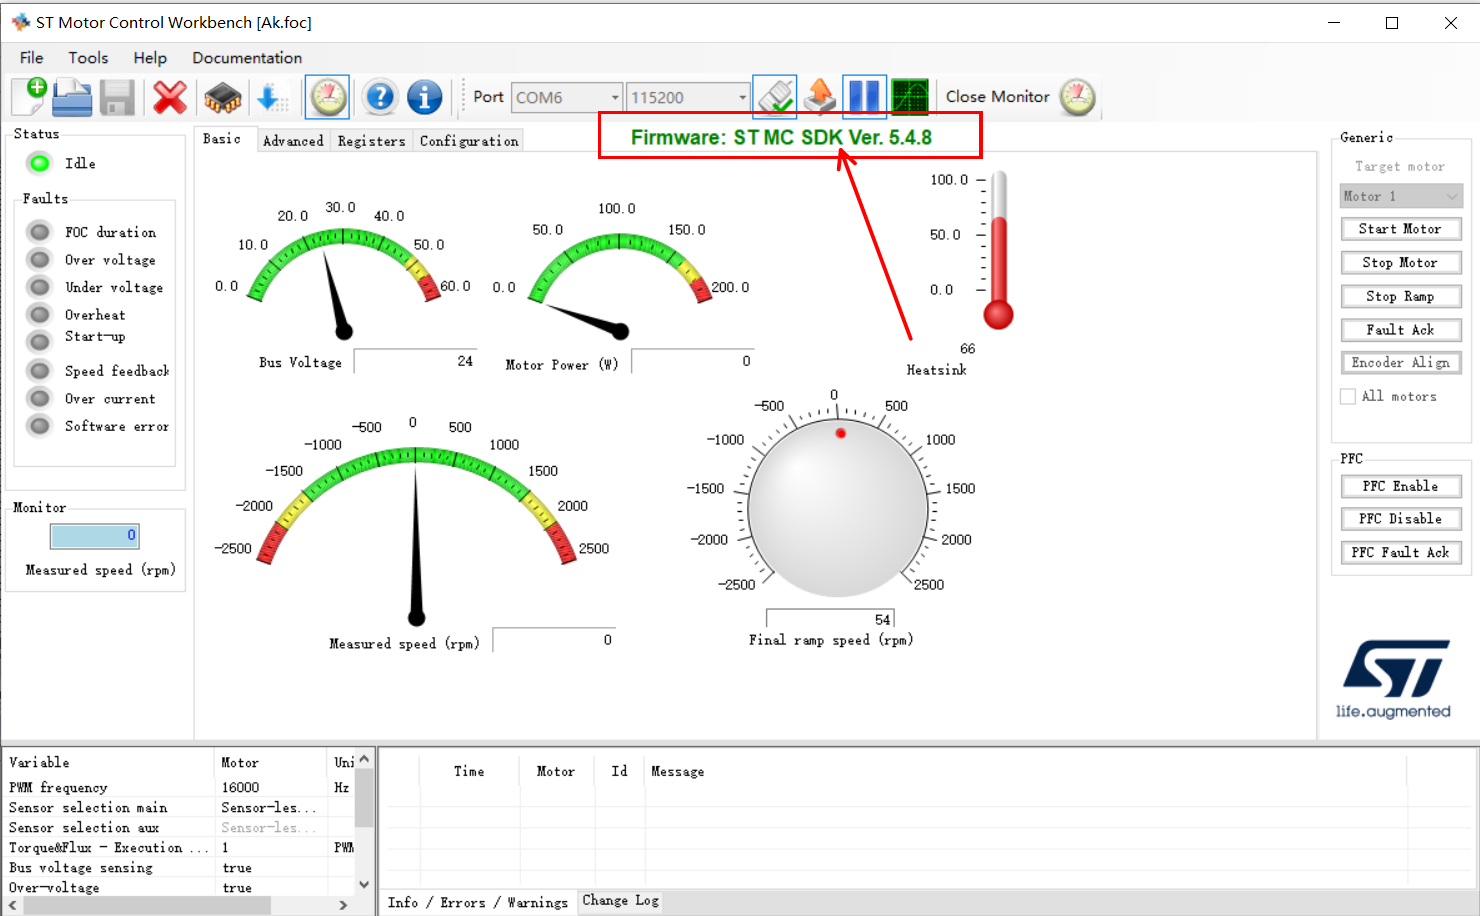Click the Sensor selection main row
Viewport: 1480px width, 916px height.
[180, 808]
